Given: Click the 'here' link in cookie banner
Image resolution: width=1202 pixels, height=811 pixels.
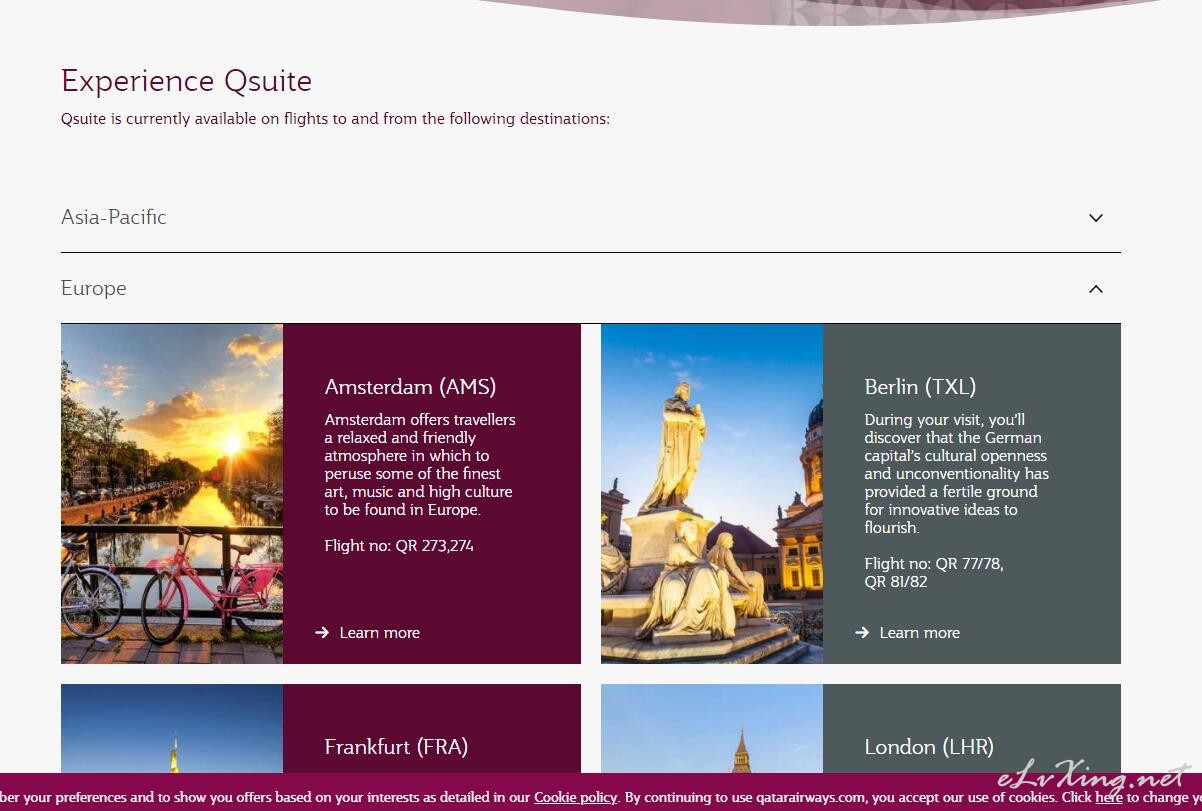Looking at the screenshot, I should tap(1109, 797).
